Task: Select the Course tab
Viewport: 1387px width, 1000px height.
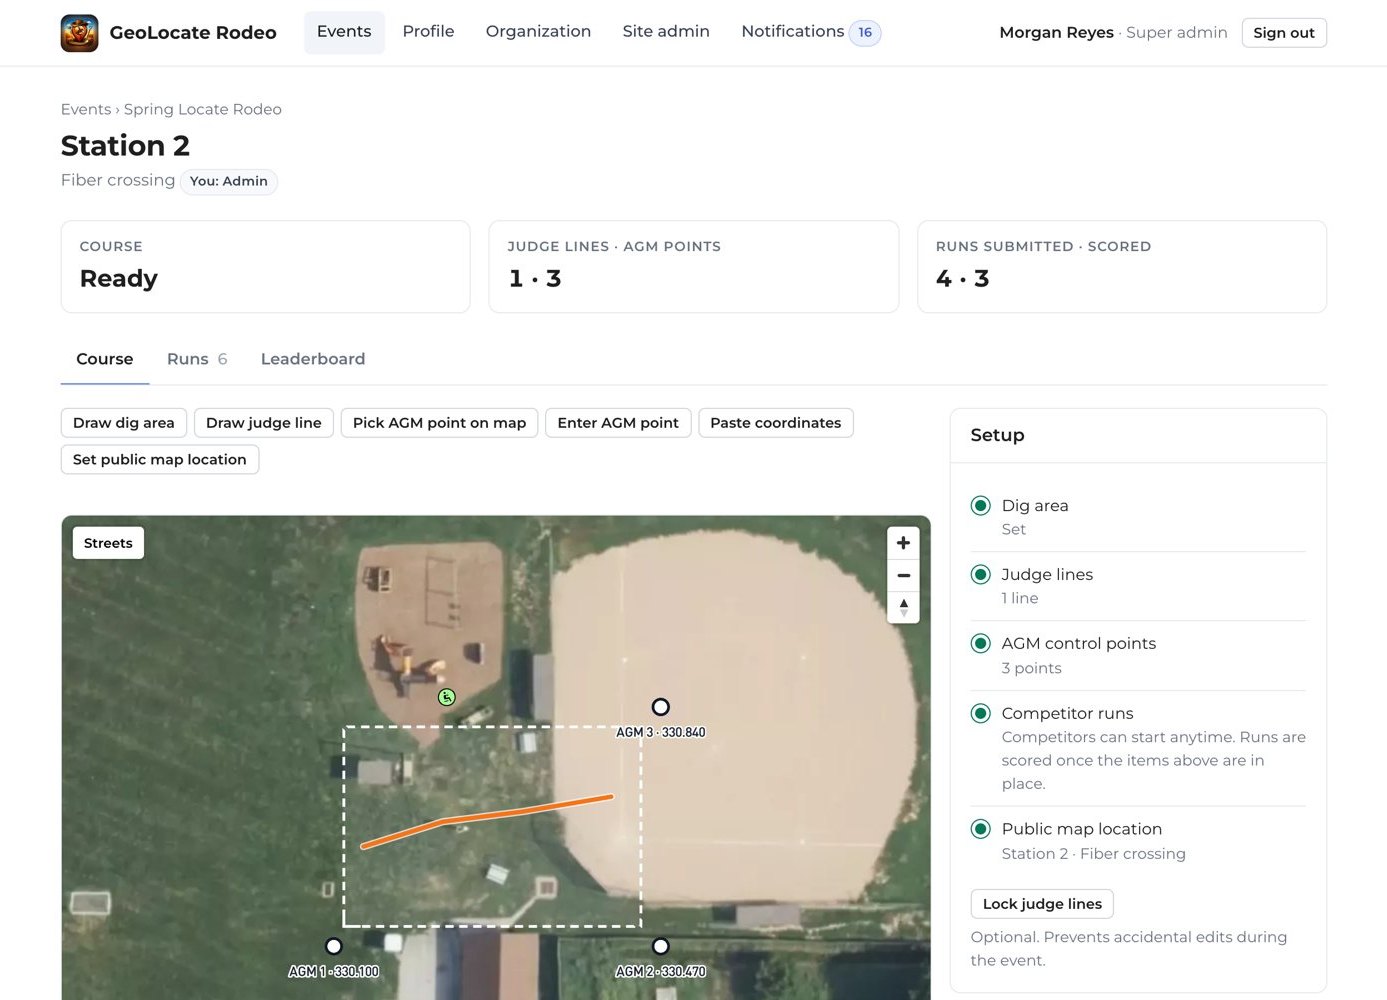Action: pyautogui.click(x=105, y=359)
